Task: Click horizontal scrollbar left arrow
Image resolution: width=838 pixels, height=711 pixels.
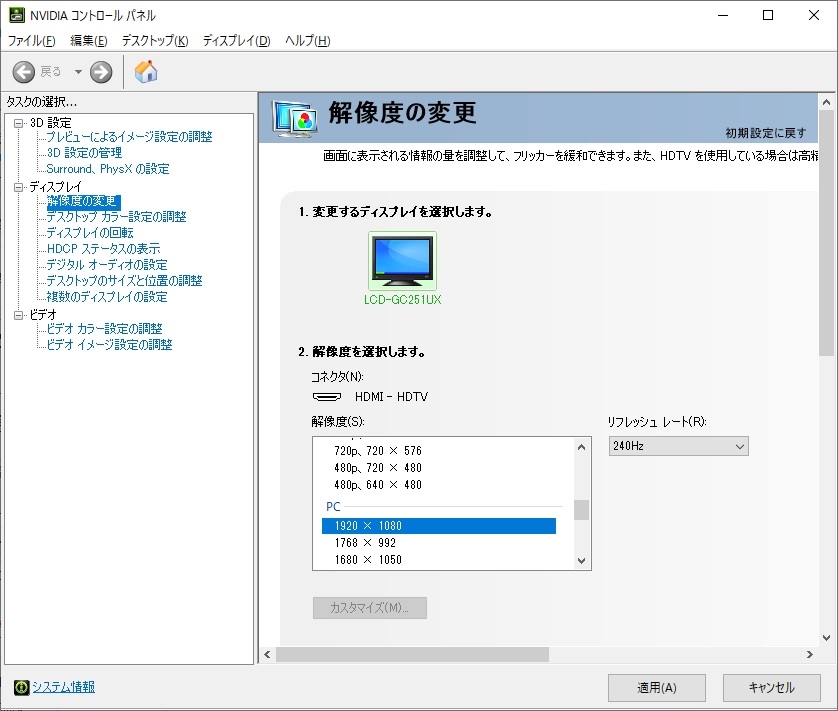Action: pyautogui.click(x=267, y=654)
